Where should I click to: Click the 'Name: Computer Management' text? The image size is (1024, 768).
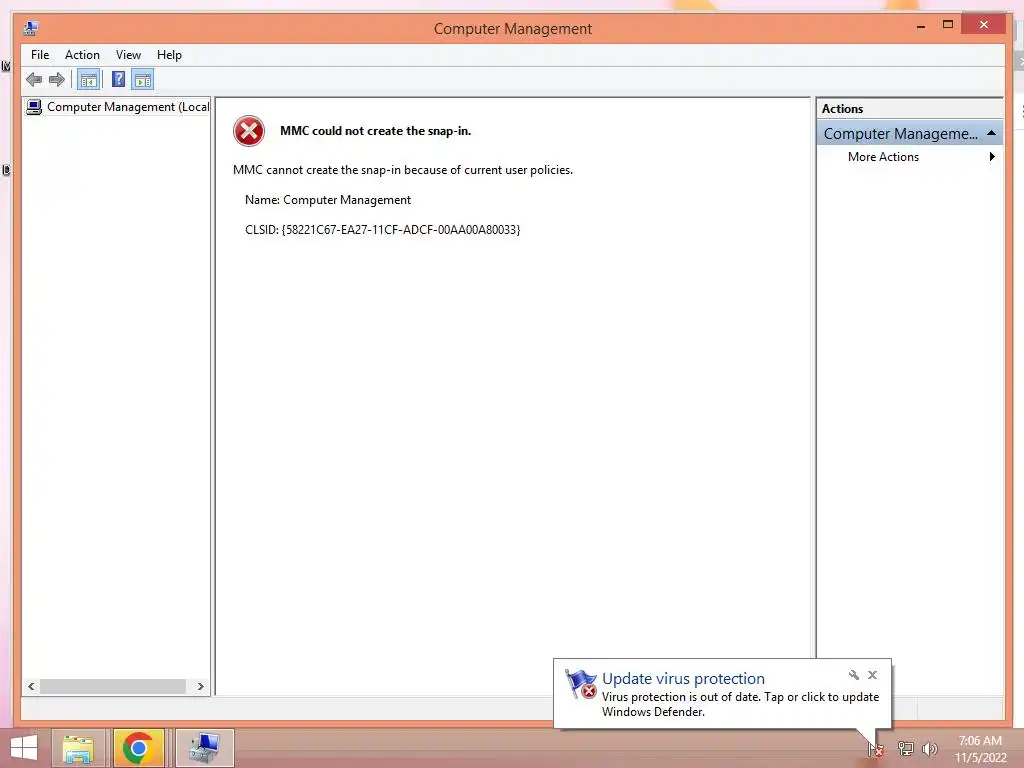pos(328,200)
